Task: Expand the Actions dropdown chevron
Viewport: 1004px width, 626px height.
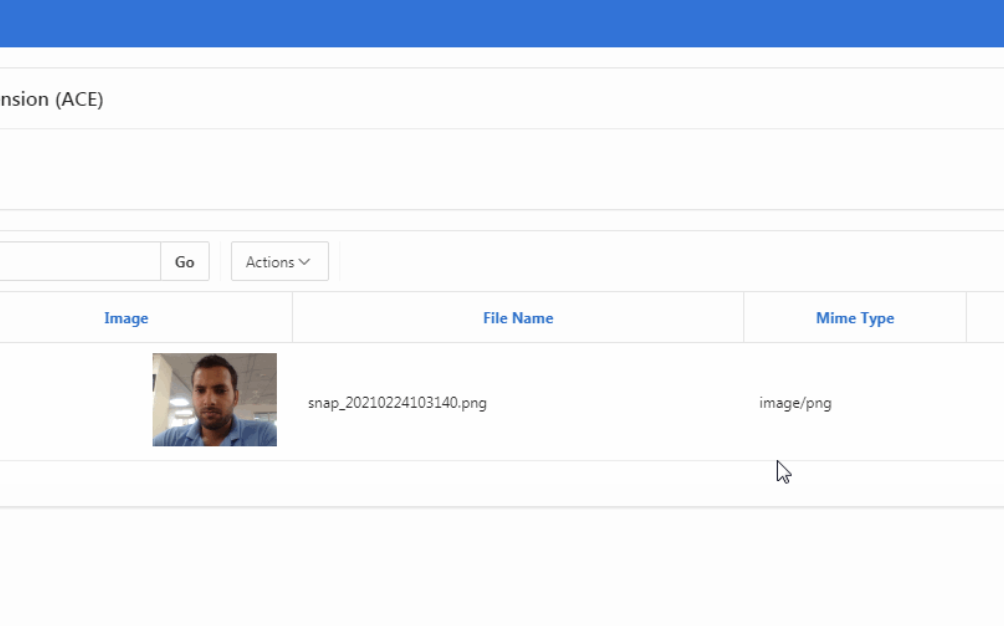Action: point(304,261)
